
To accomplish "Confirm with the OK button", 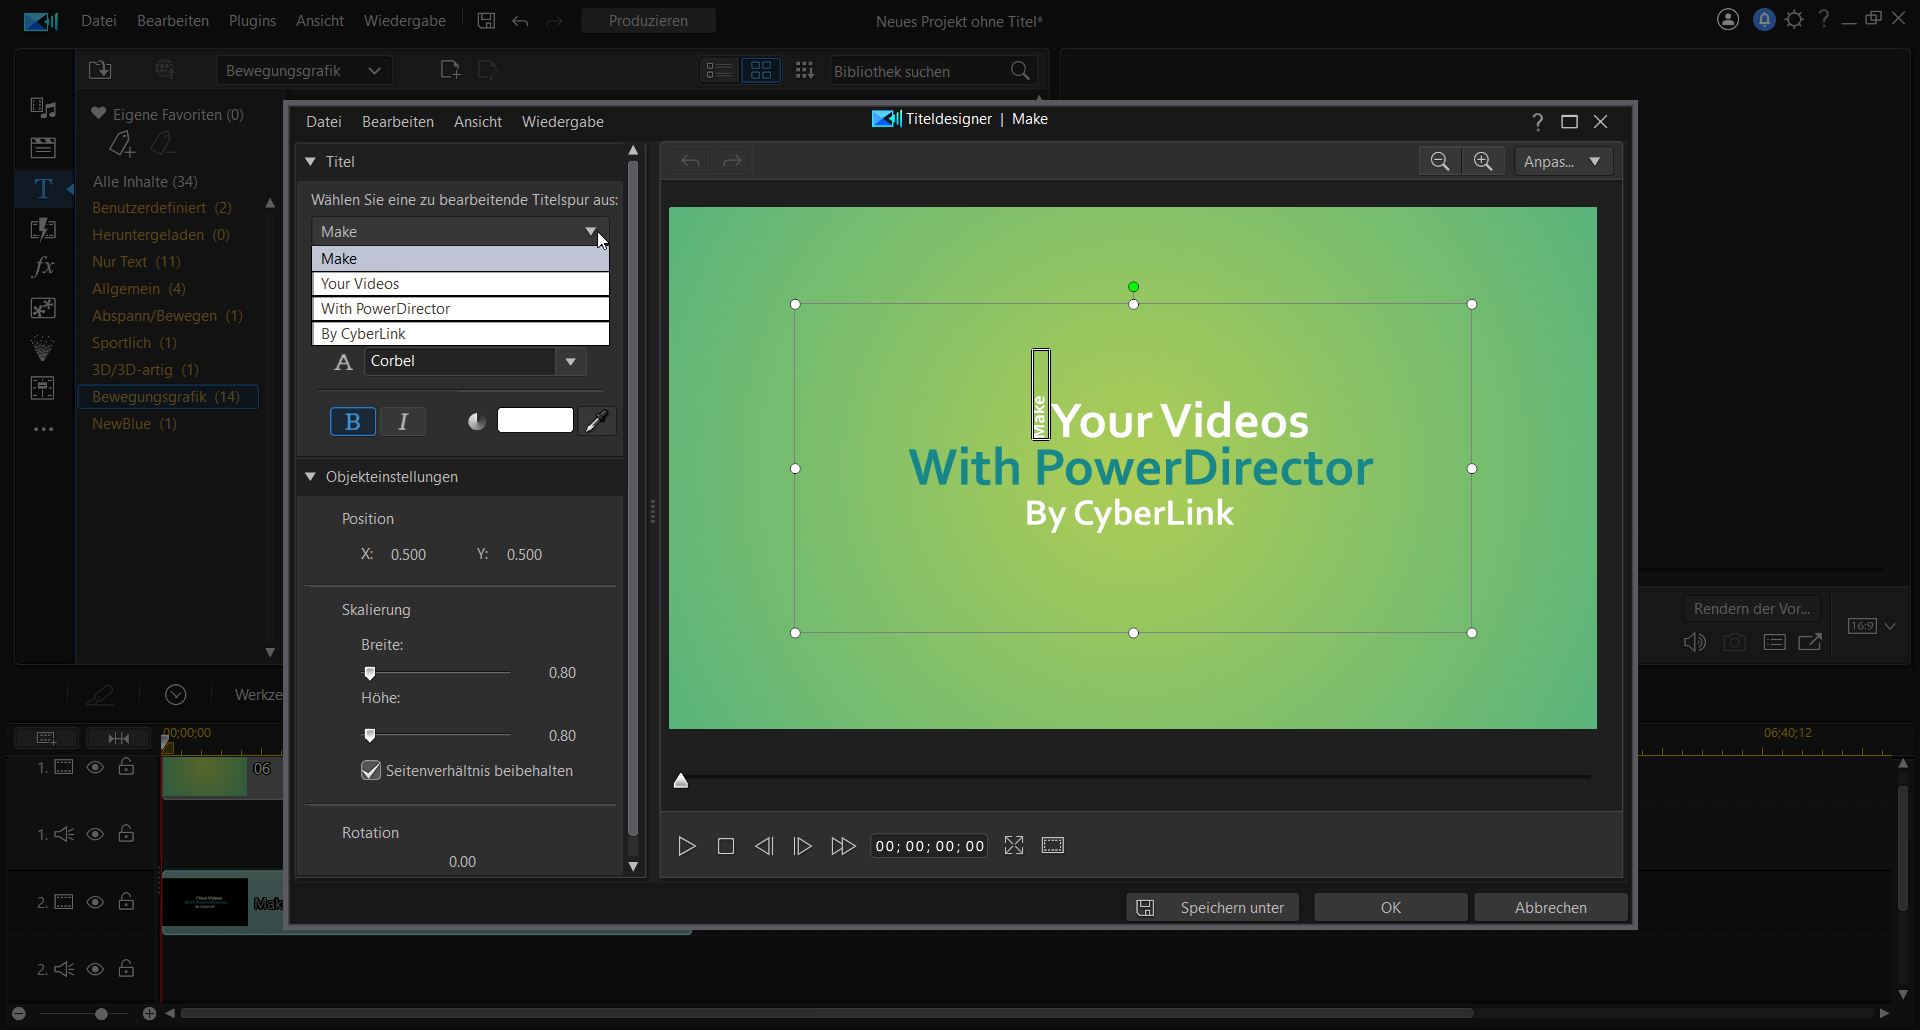I will pyautogui.click(x=1391, y=908).
